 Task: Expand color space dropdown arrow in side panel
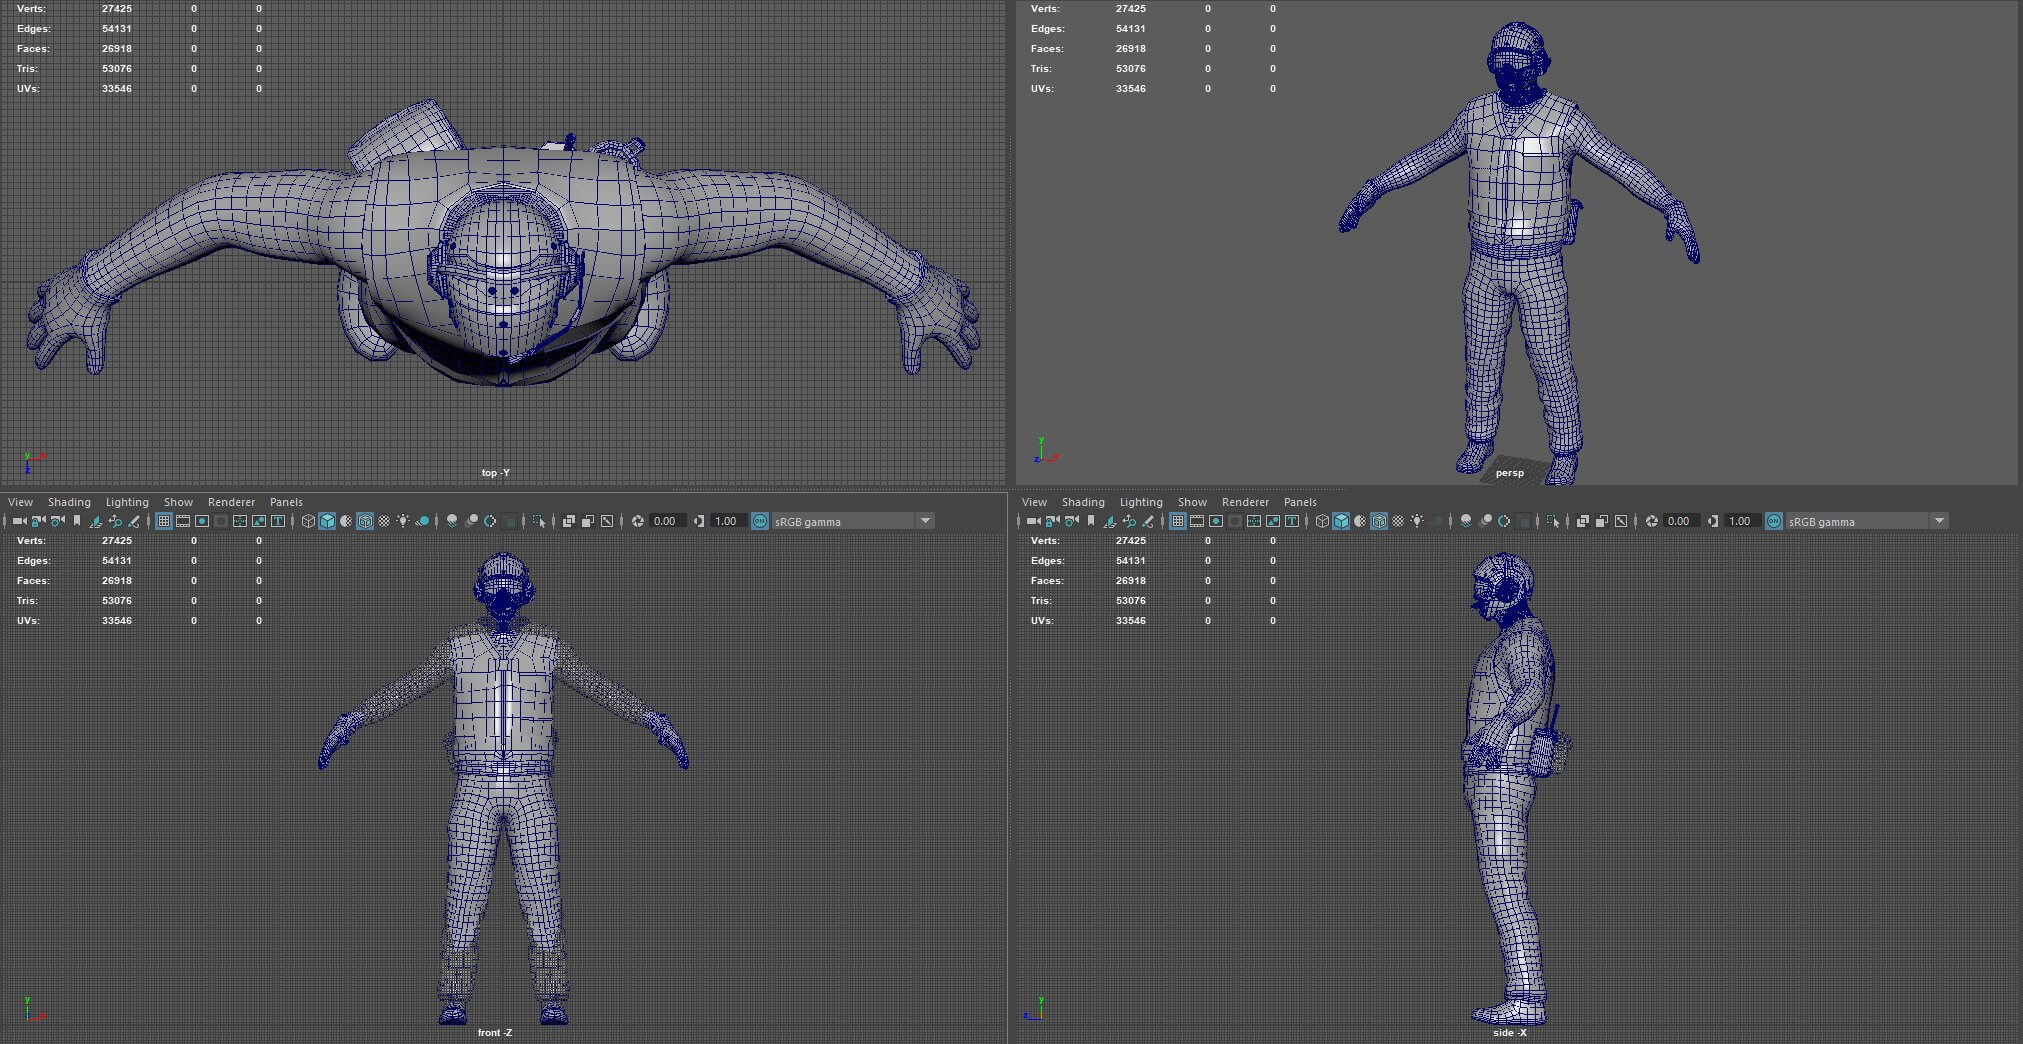tap(1939, 521)
